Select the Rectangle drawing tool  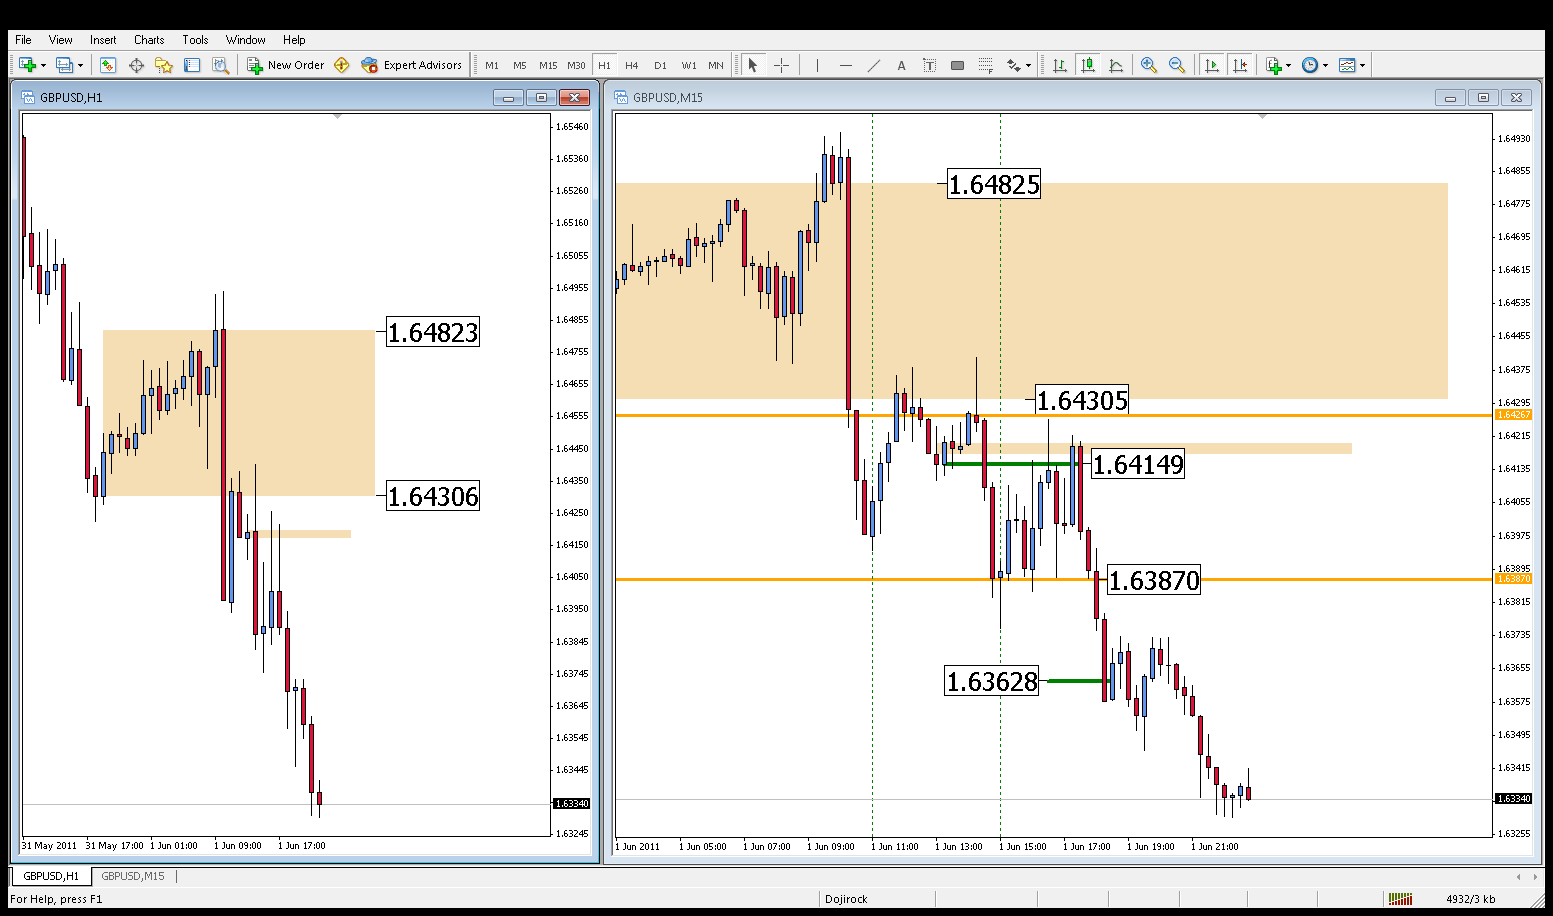click(x=957, y=65)
